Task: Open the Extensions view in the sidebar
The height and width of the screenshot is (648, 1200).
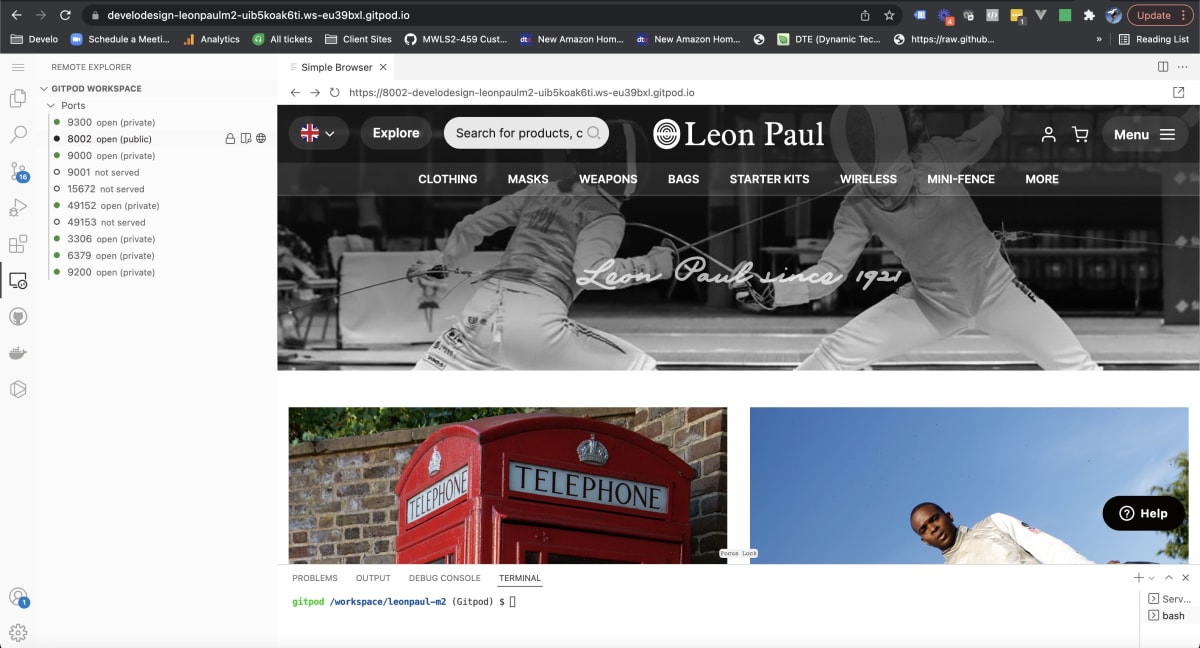Action: (16, 243)
